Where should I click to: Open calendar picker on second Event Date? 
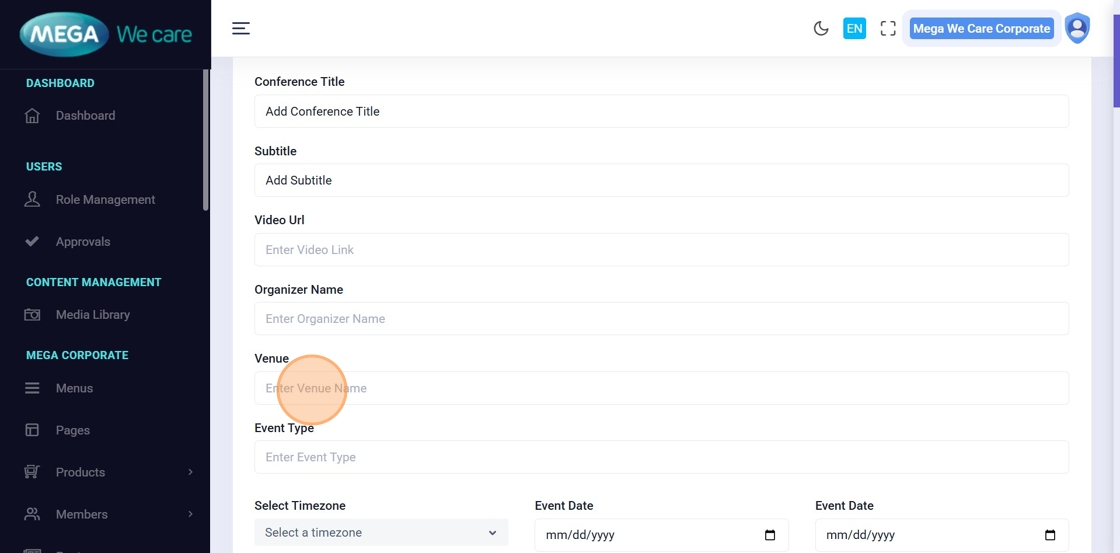coord(1049,535)
